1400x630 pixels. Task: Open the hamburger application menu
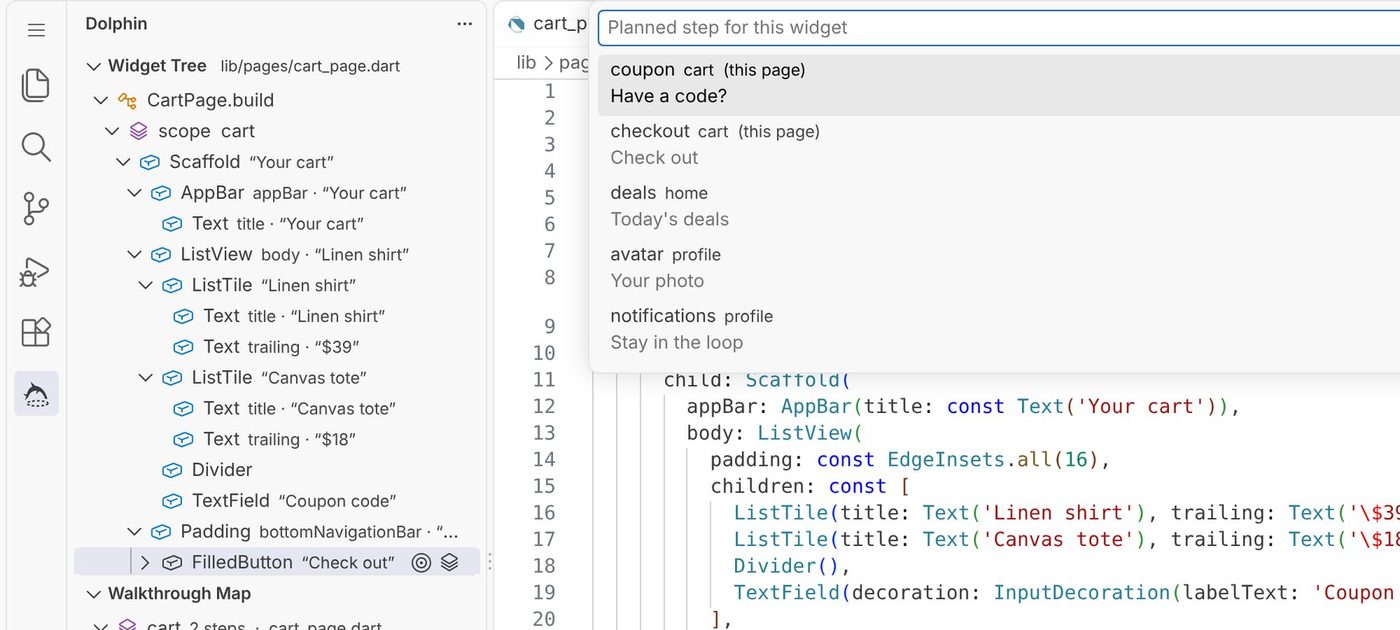tap(36, 30)
